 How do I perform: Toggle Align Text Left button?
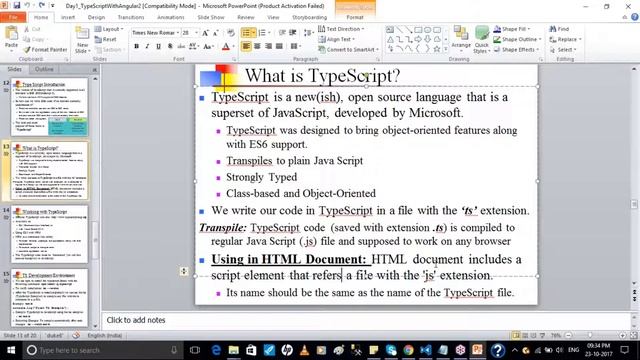point(246,46)
